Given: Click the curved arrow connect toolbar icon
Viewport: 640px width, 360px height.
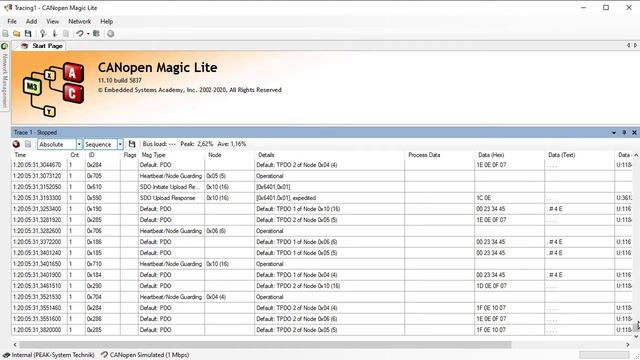Looking at the screenshot, I should pos(80,33).
